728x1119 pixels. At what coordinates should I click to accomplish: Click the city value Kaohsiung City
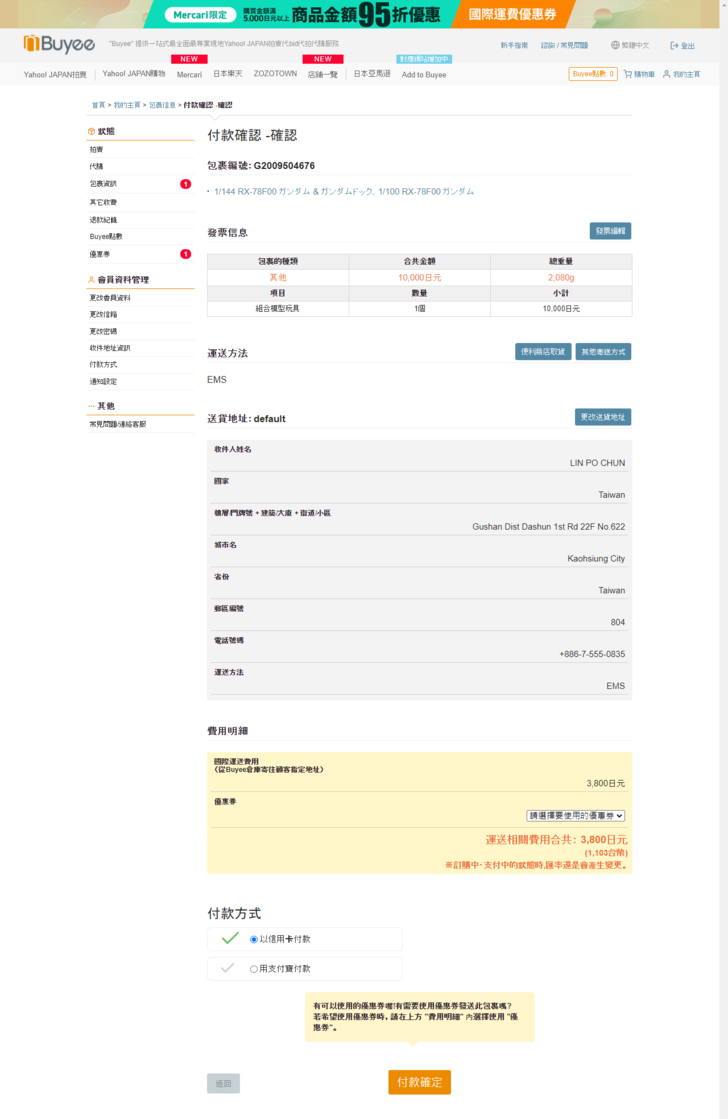pos(596,559)
